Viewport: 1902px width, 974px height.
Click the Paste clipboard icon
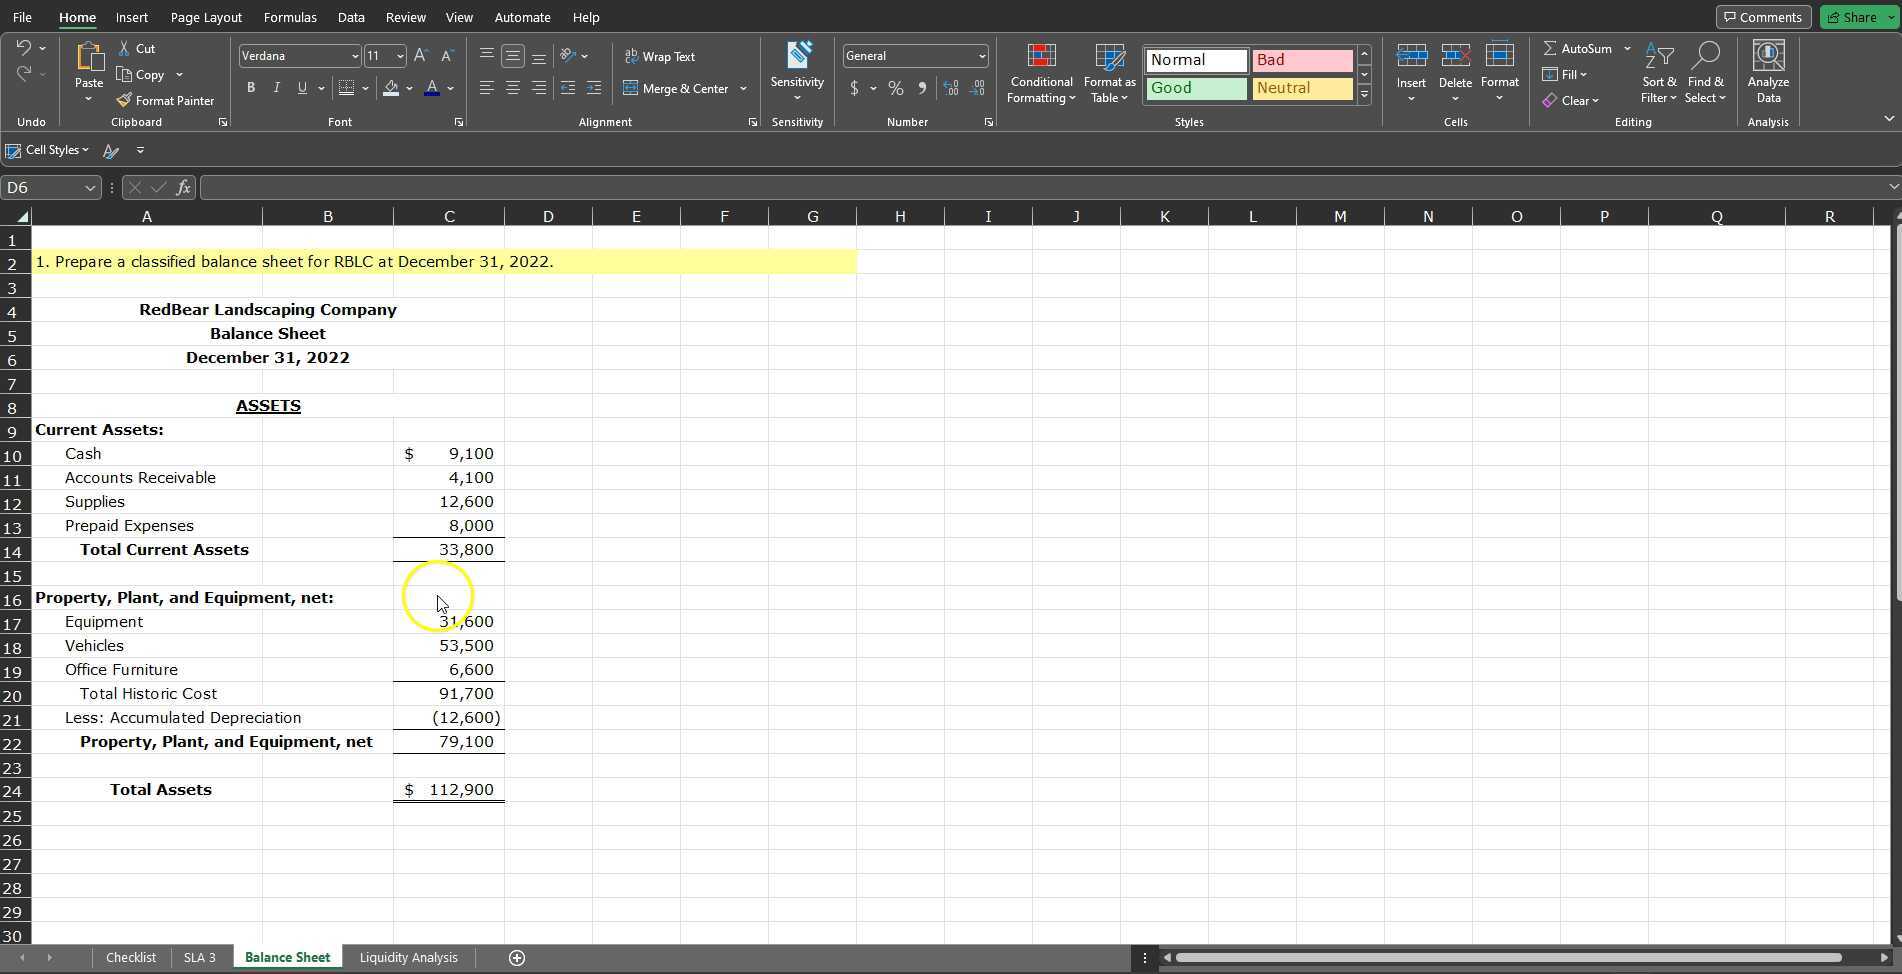pyautogui.click(x=89, y=58)
